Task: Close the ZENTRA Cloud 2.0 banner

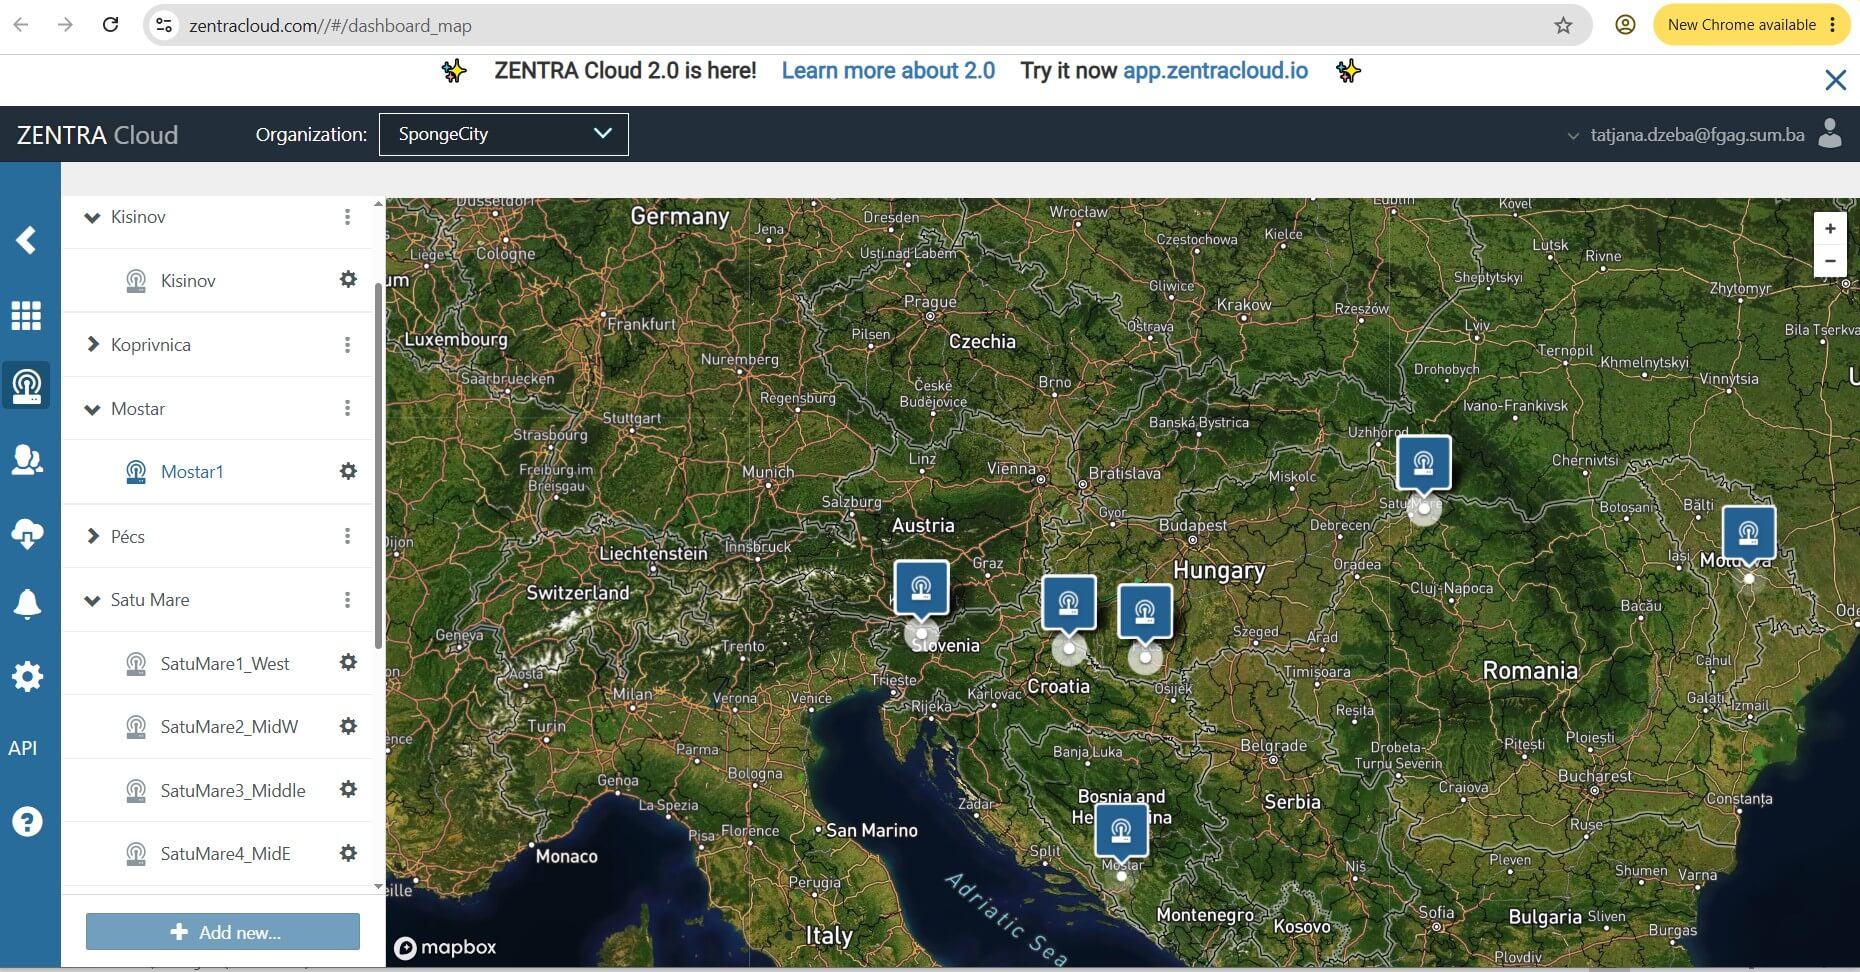Action: [1835, 80]
